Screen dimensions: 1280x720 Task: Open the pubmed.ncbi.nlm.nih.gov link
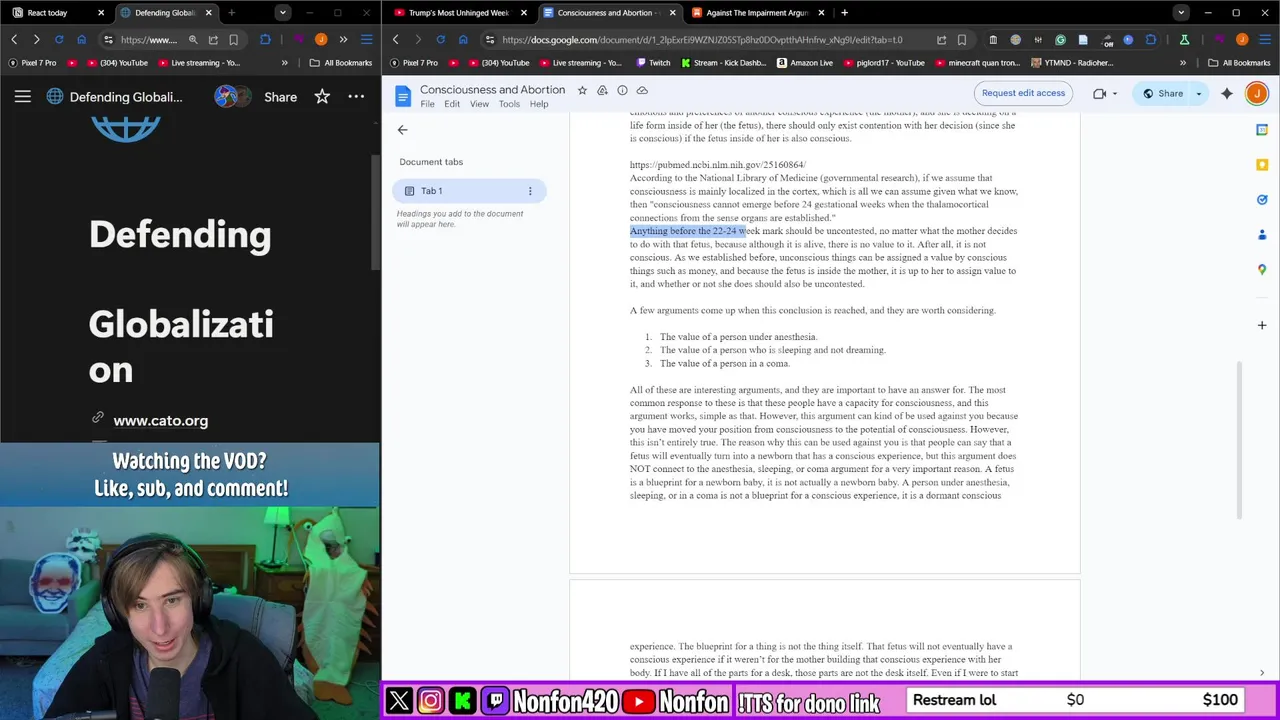(717, 165)
